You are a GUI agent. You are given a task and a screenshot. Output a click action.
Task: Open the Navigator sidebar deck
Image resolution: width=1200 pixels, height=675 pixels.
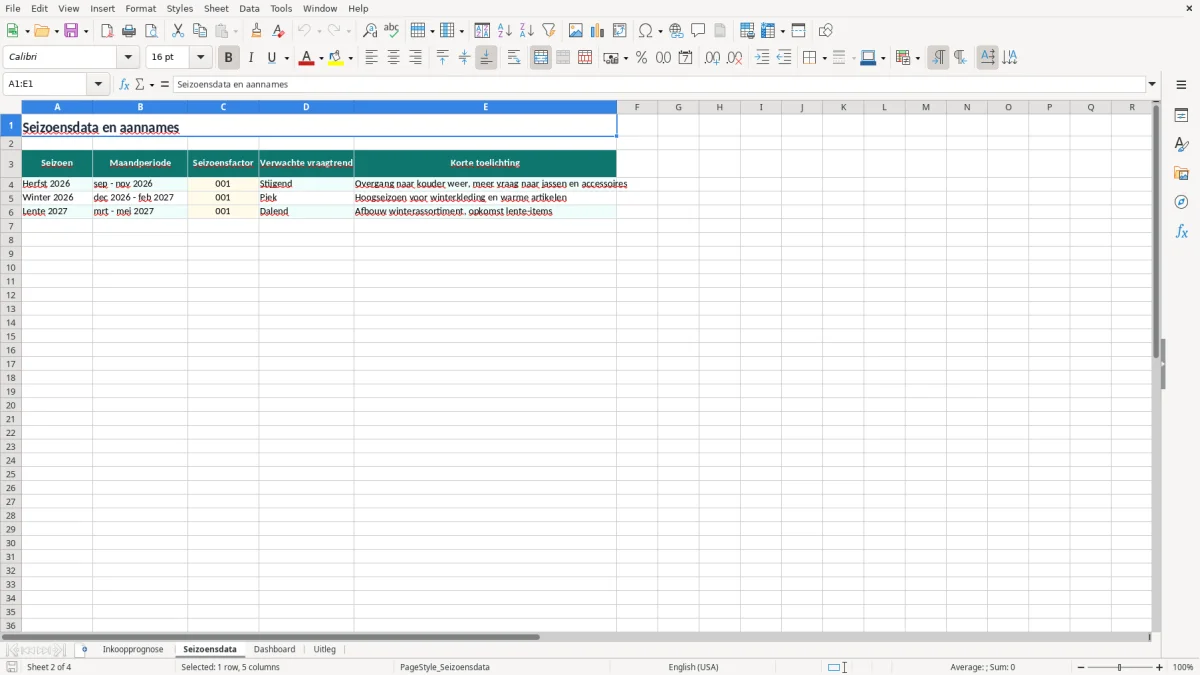[x=1181, y=202]
